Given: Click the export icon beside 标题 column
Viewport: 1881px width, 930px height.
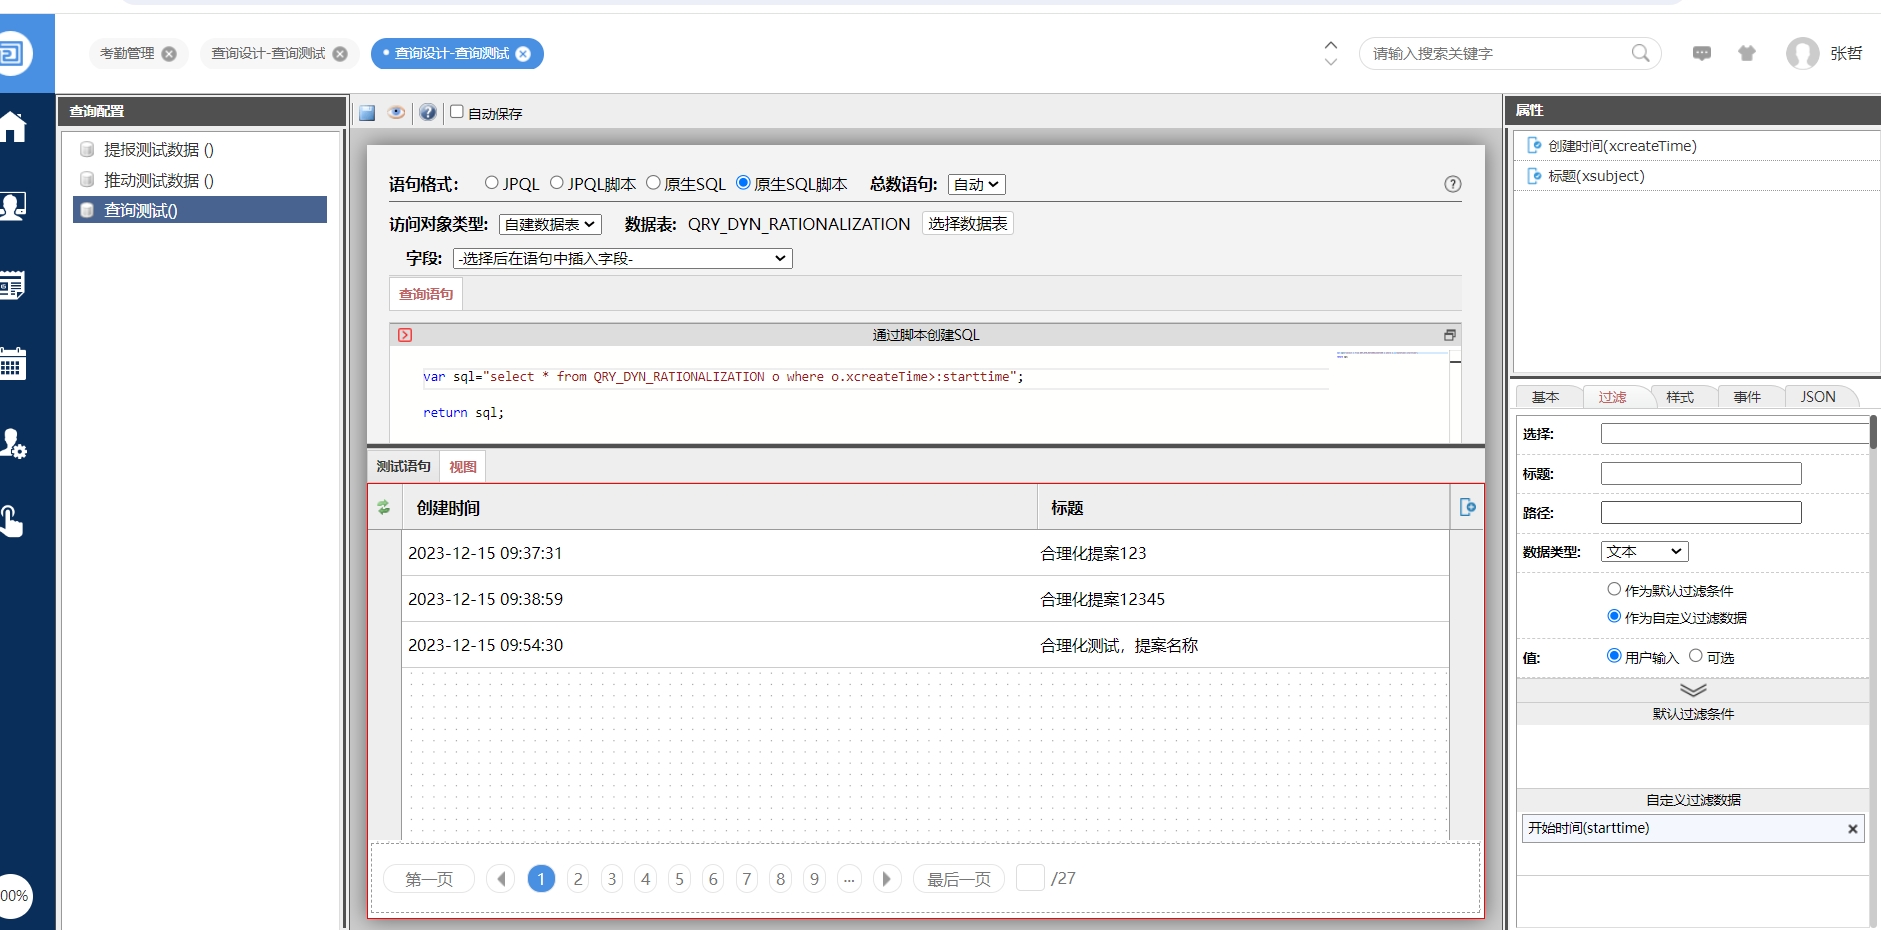Looking at the screenshot, I should (x=1467, y=508).
